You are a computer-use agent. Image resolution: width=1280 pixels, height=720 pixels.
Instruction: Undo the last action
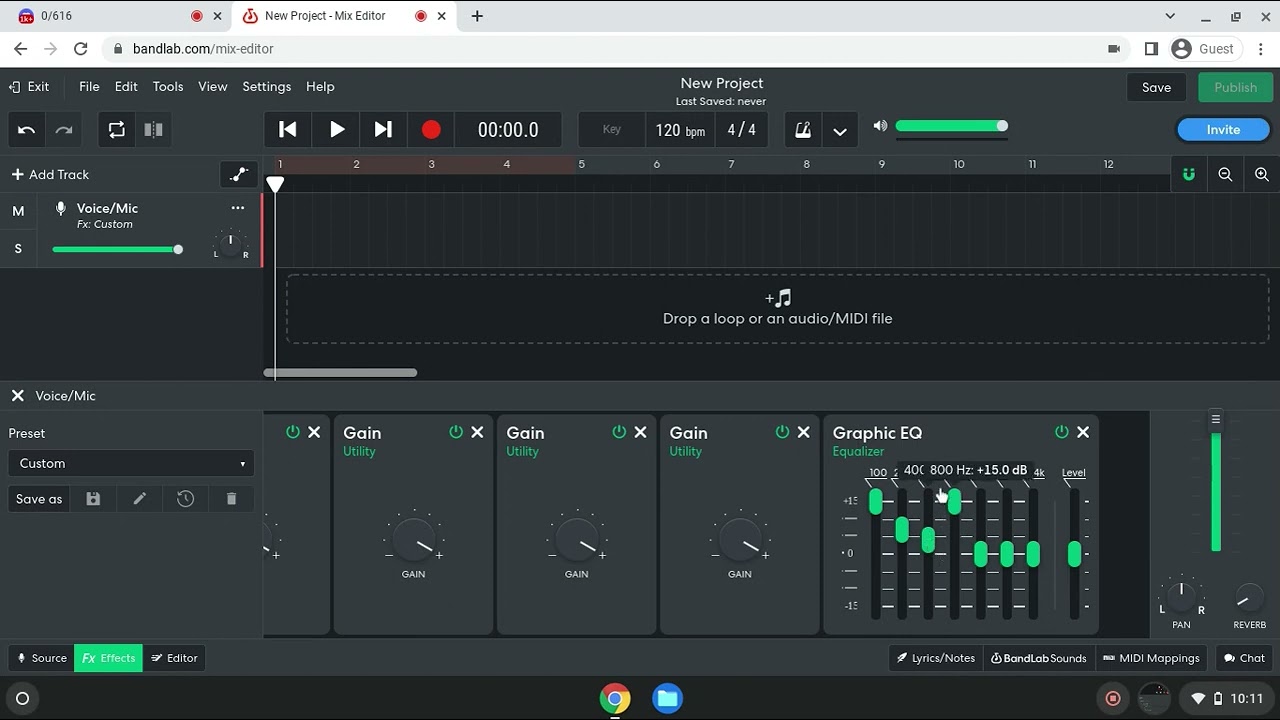coord(27,130)
